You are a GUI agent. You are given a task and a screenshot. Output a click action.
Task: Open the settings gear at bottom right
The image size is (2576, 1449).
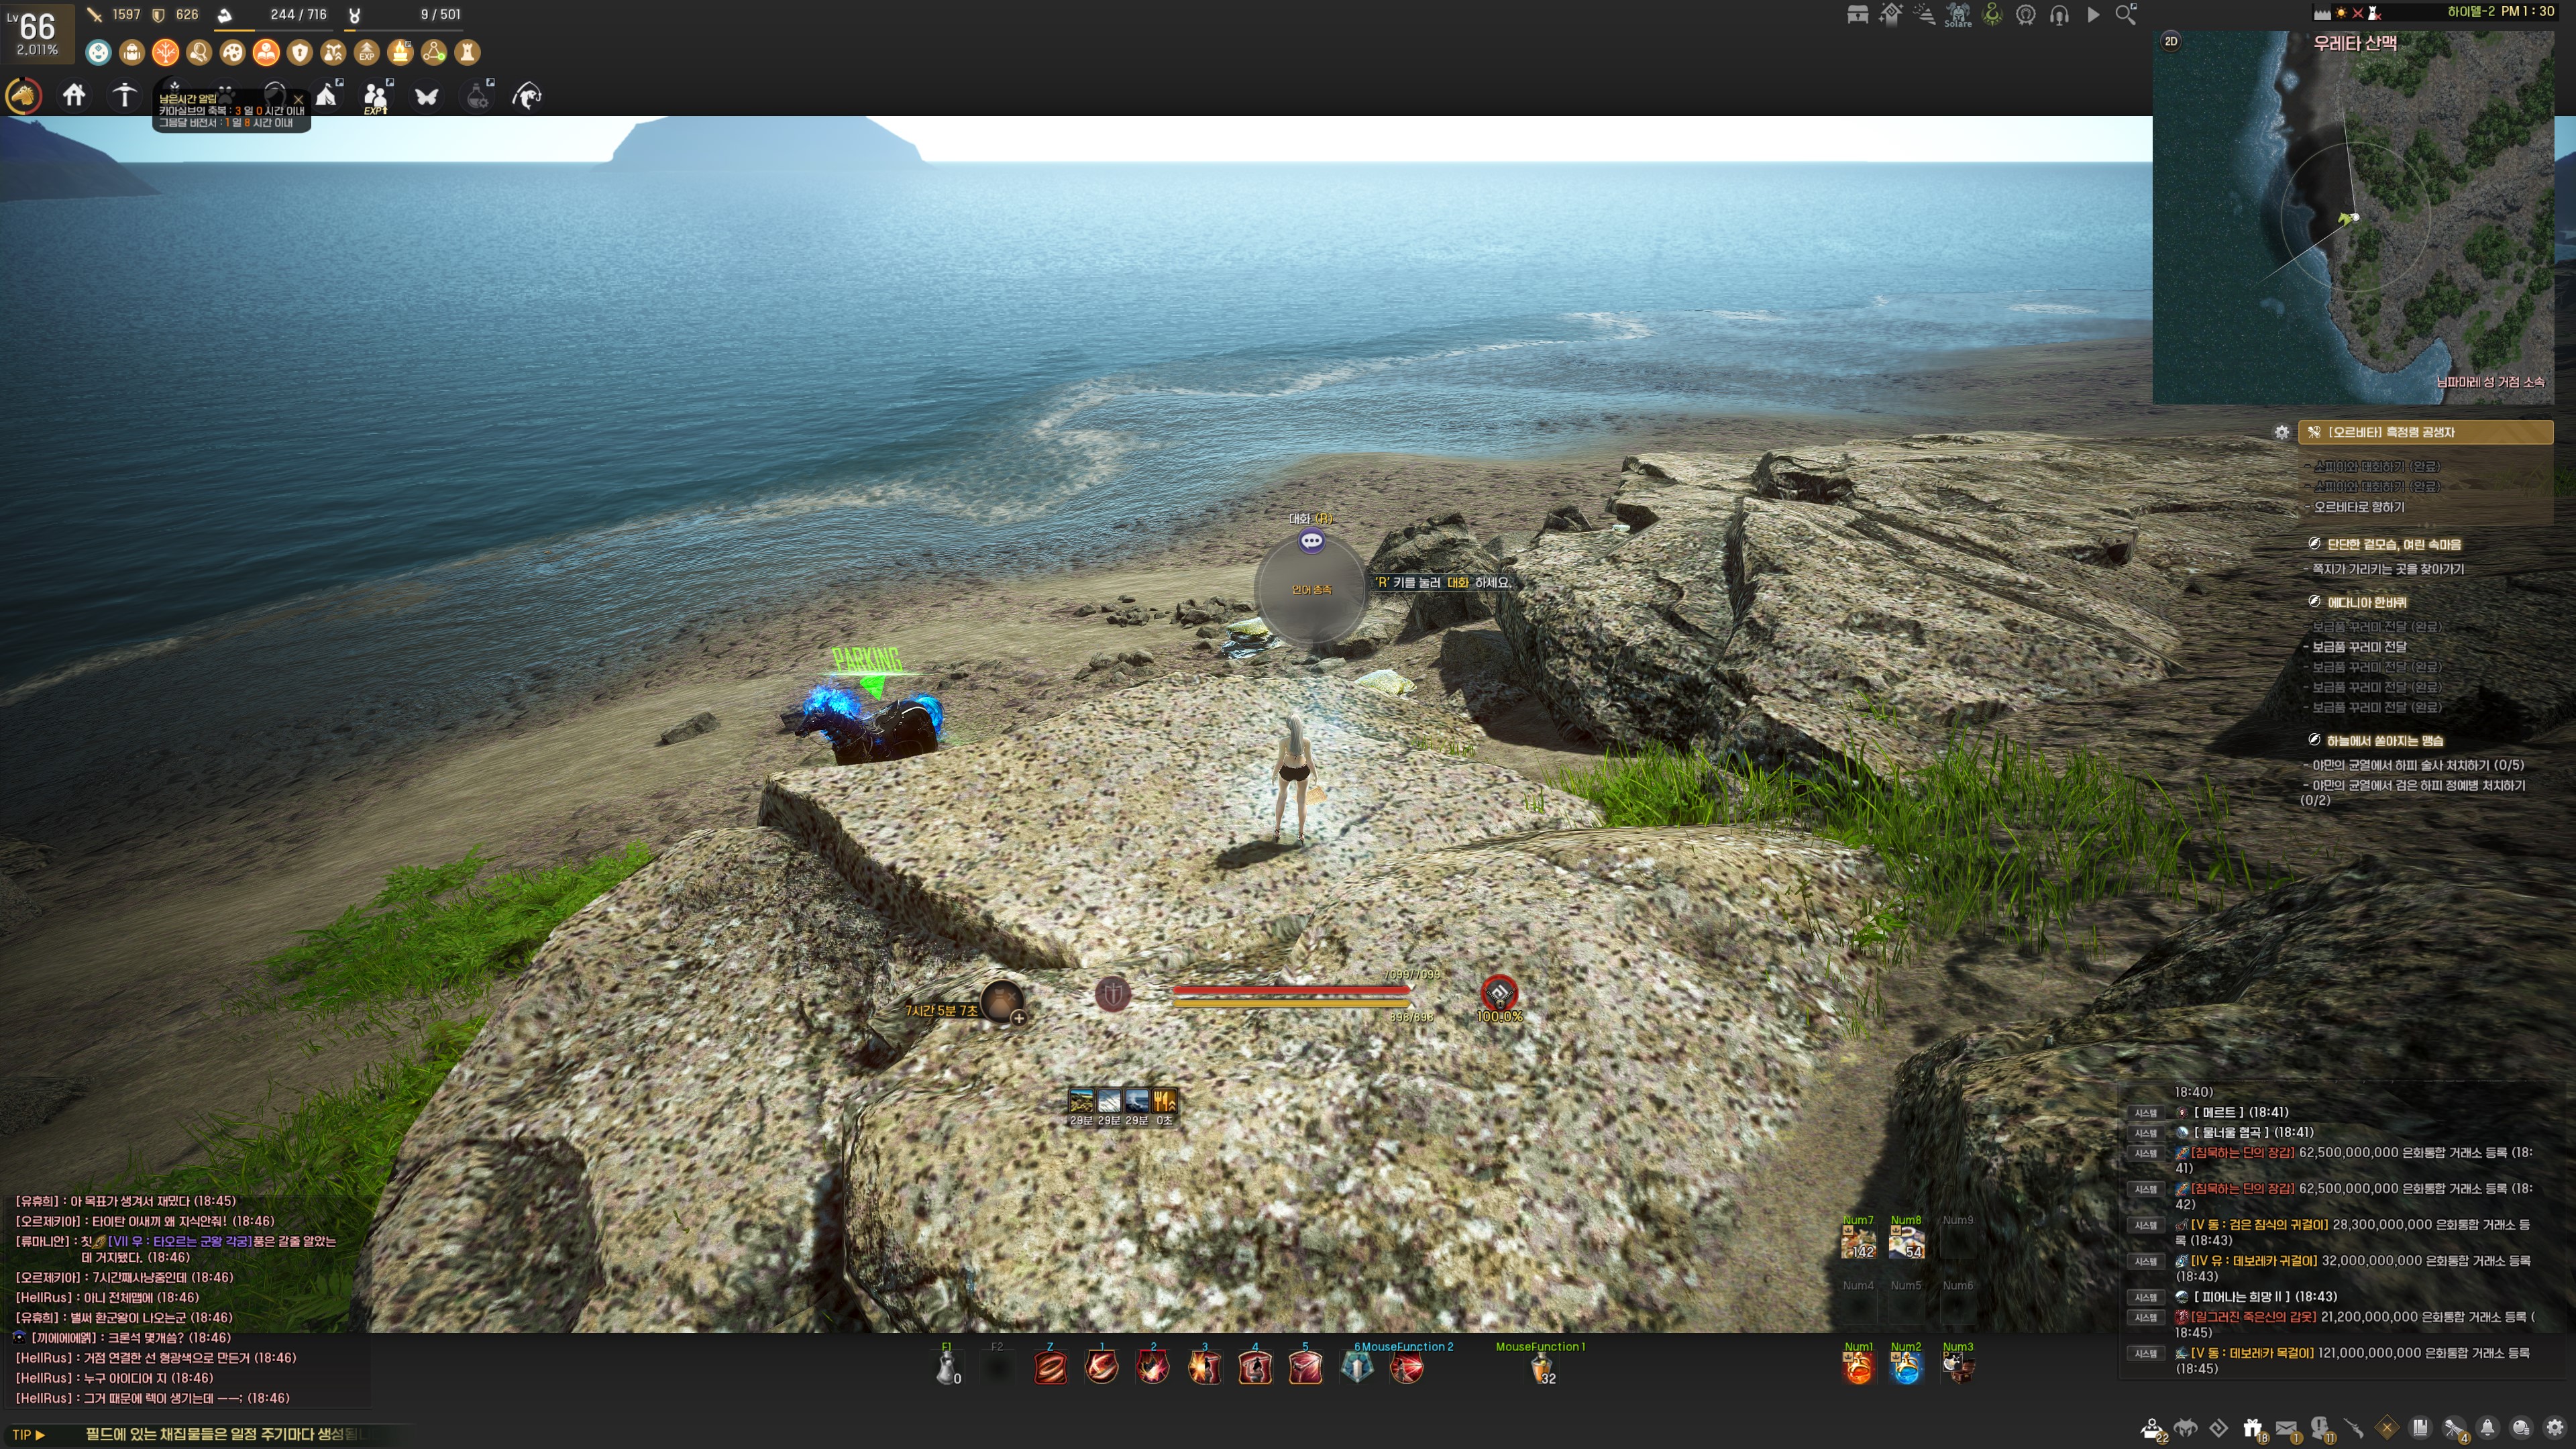(x=2555, y=1428)
